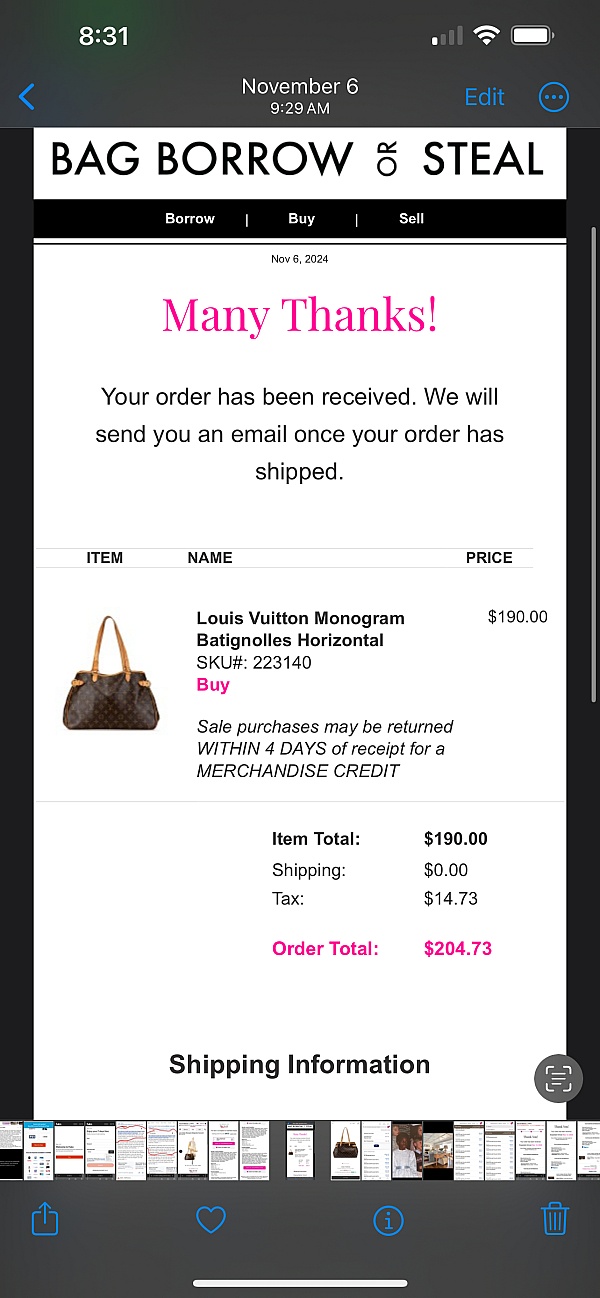Select the handbag photo thumbnail in filmstrip
600x1298 pixels.
[345, 1150]
